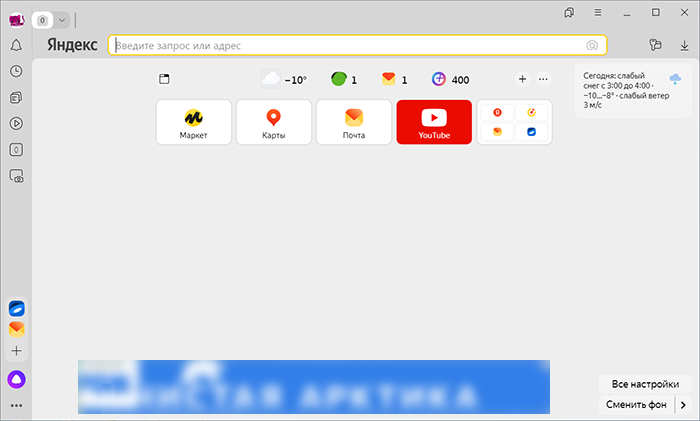This screenshot has width=700, height=421.
Task: Open bookmarks icon in title bar
Action: tap(569, 13)
